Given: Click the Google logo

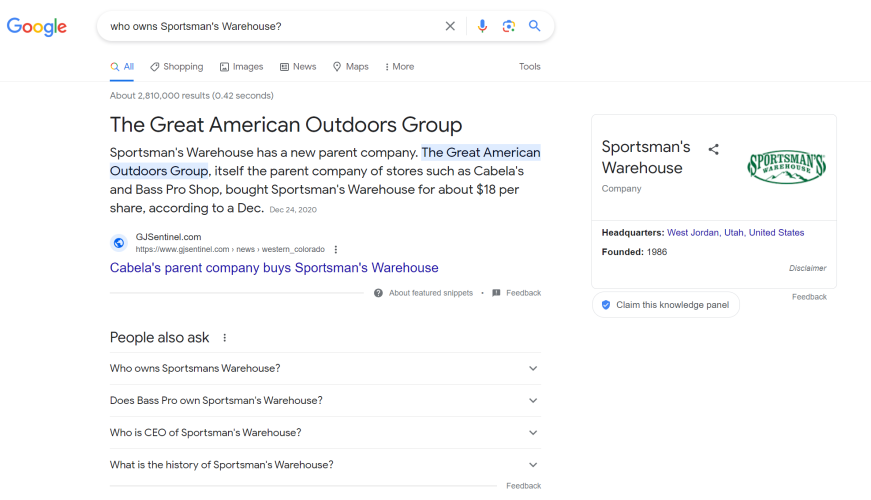Looking at the screenshot, I should pyautogui.click(x=37, y=26).
